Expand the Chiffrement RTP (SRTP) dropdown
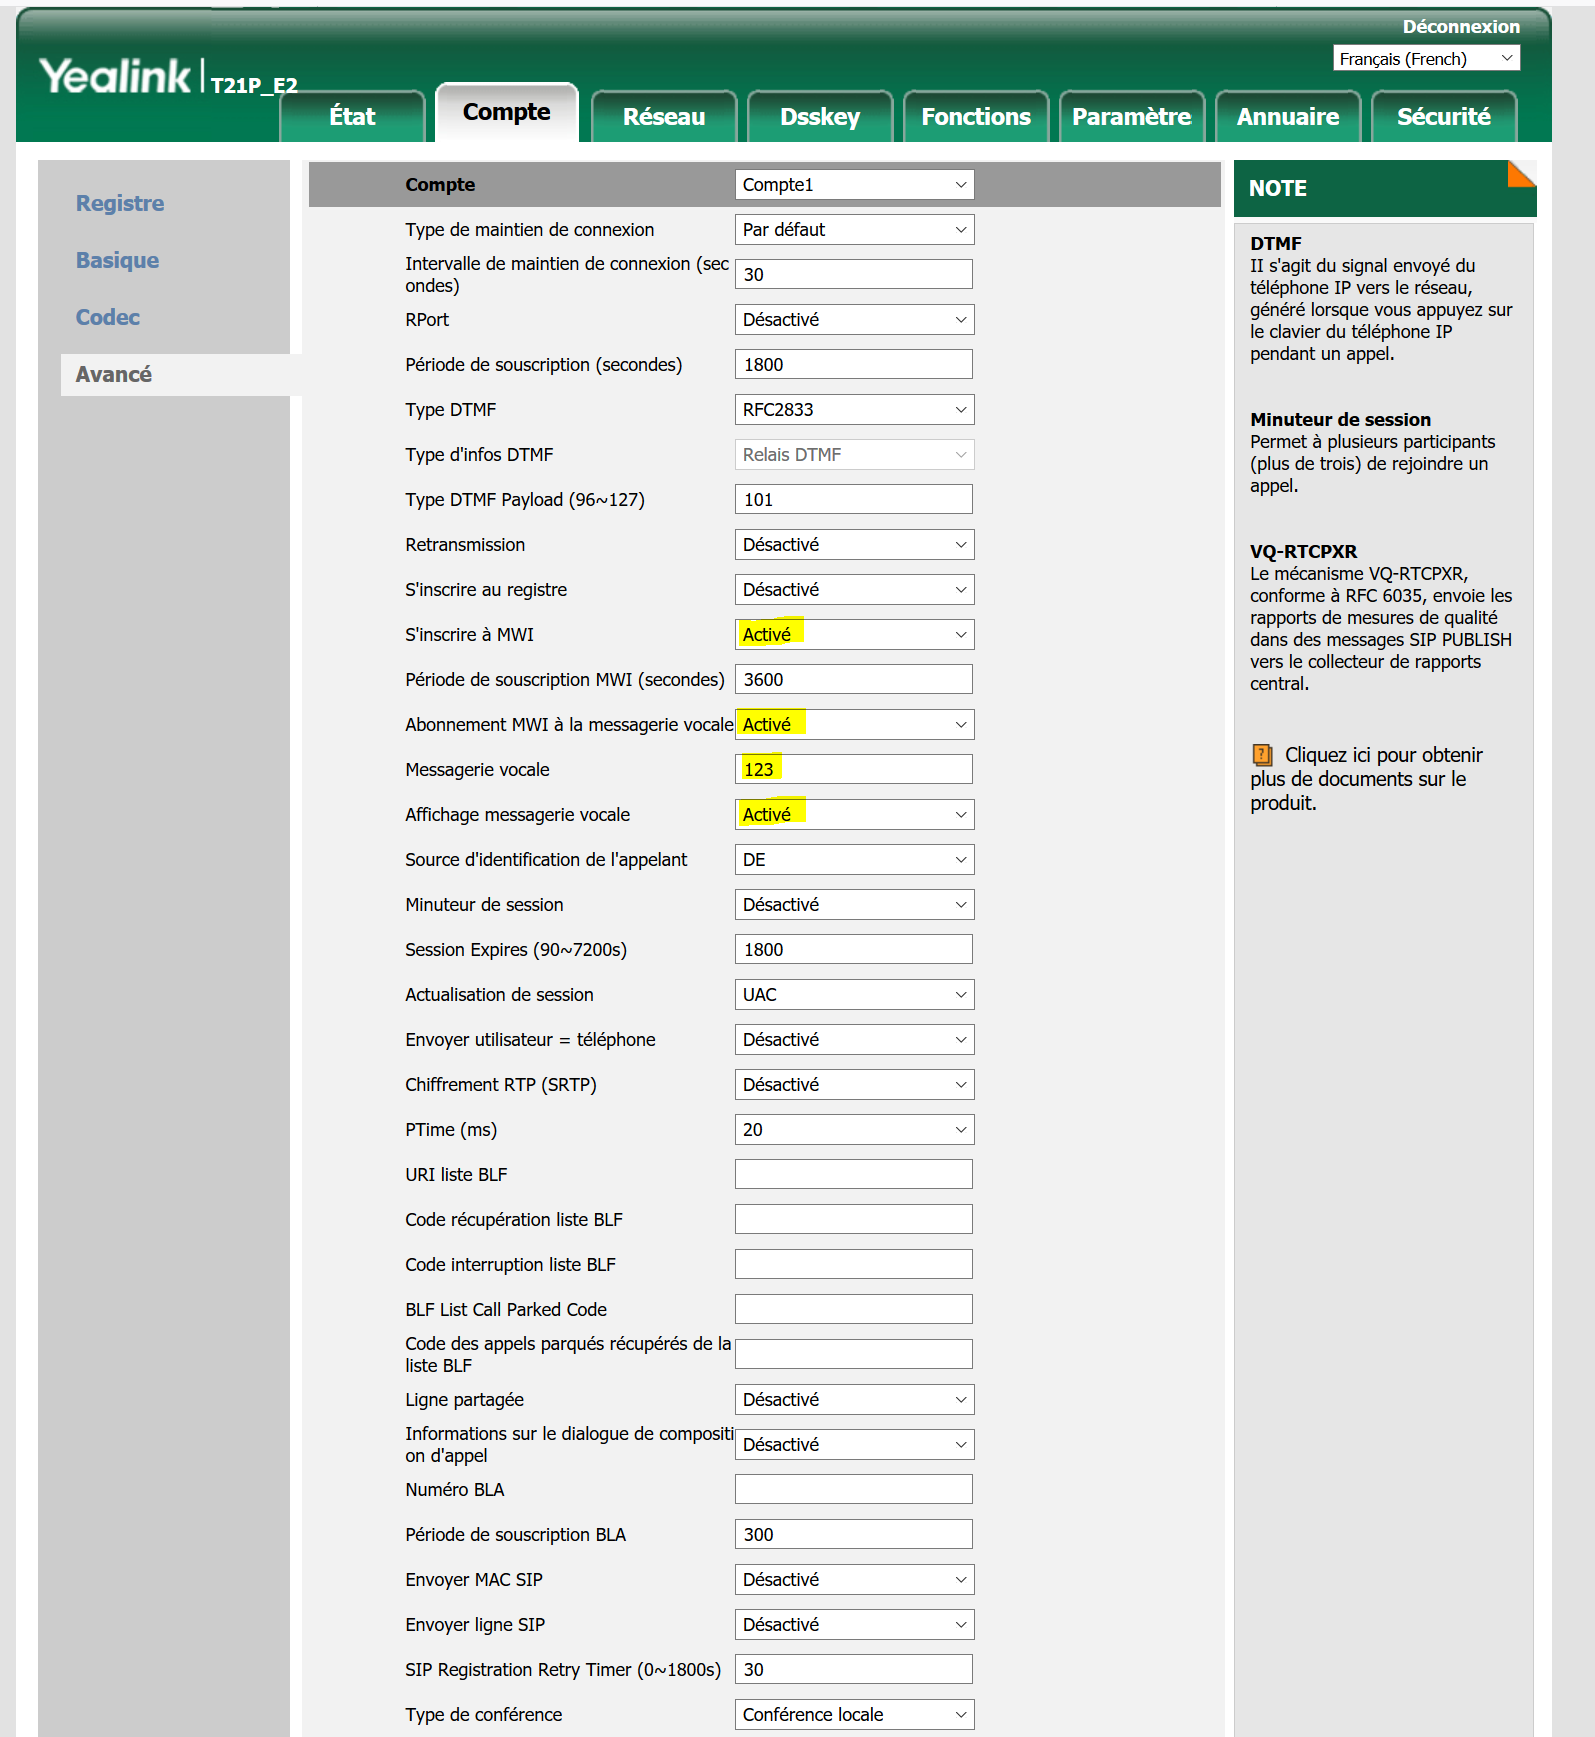Viewport: 1595px width, 1737px height. click(853, 1085)
